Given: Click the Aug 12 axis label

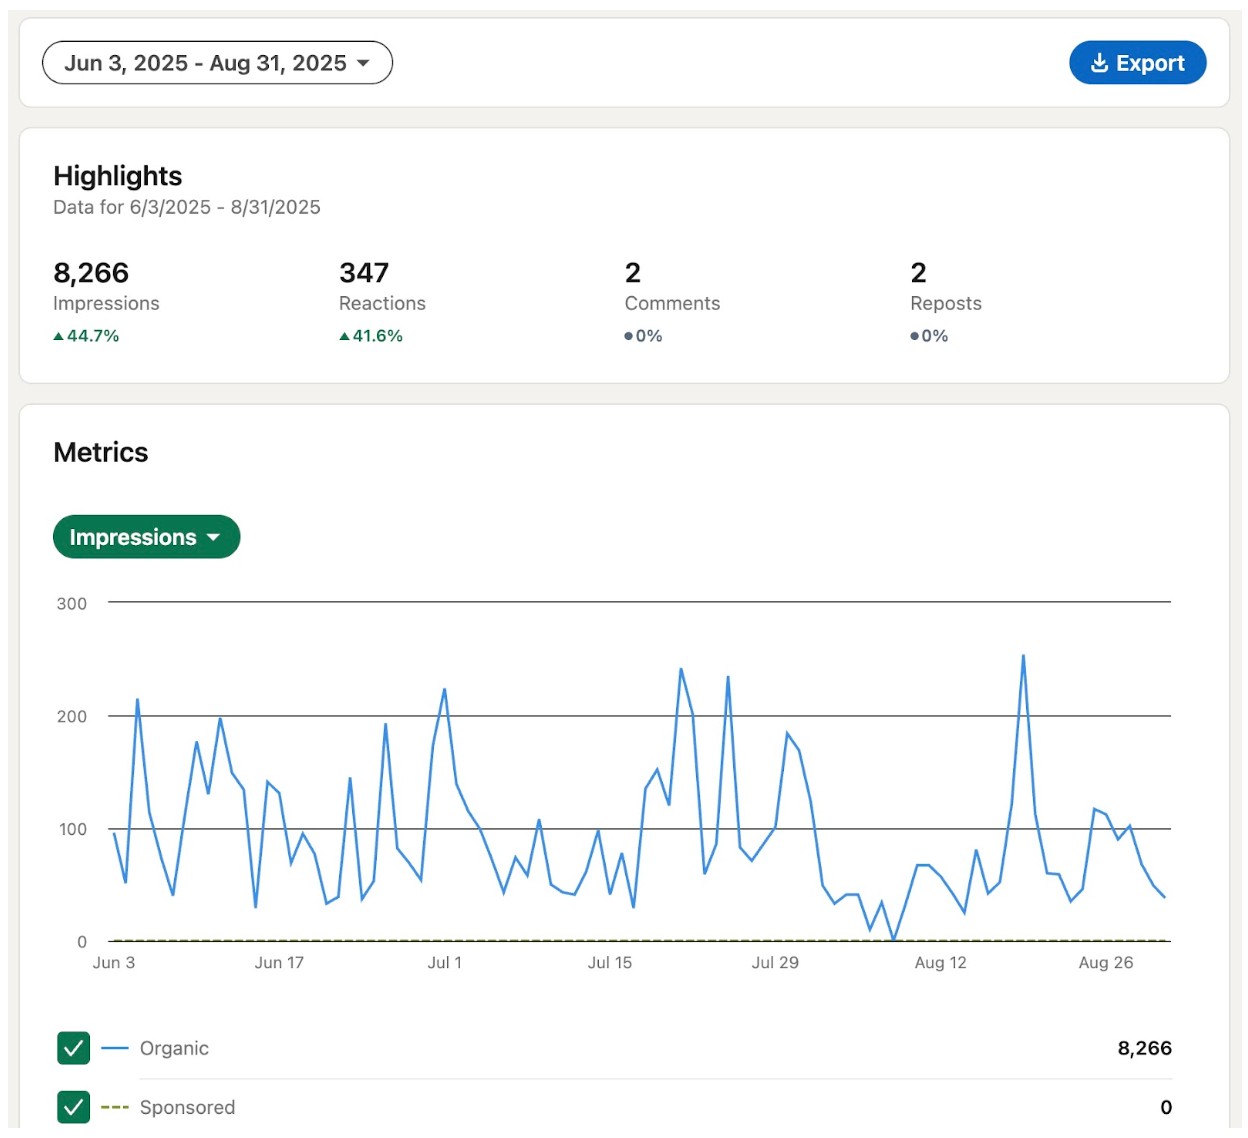Looking at the screenshot, I should [940, 962].
